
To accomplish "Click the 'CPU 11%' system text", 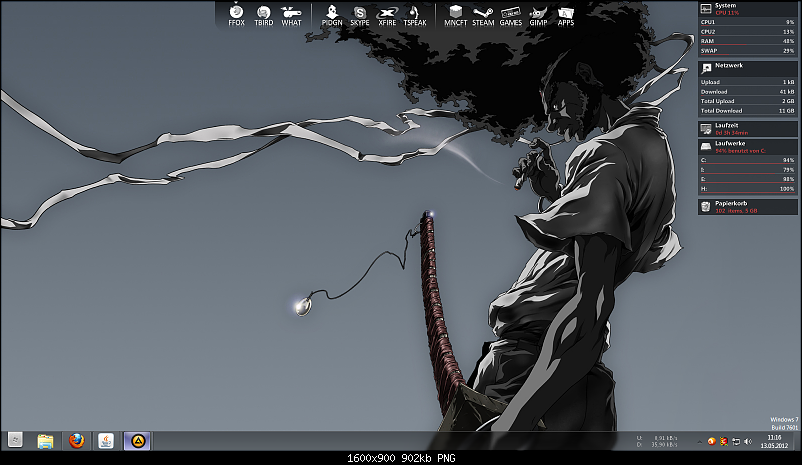I will tap(727, 13).
